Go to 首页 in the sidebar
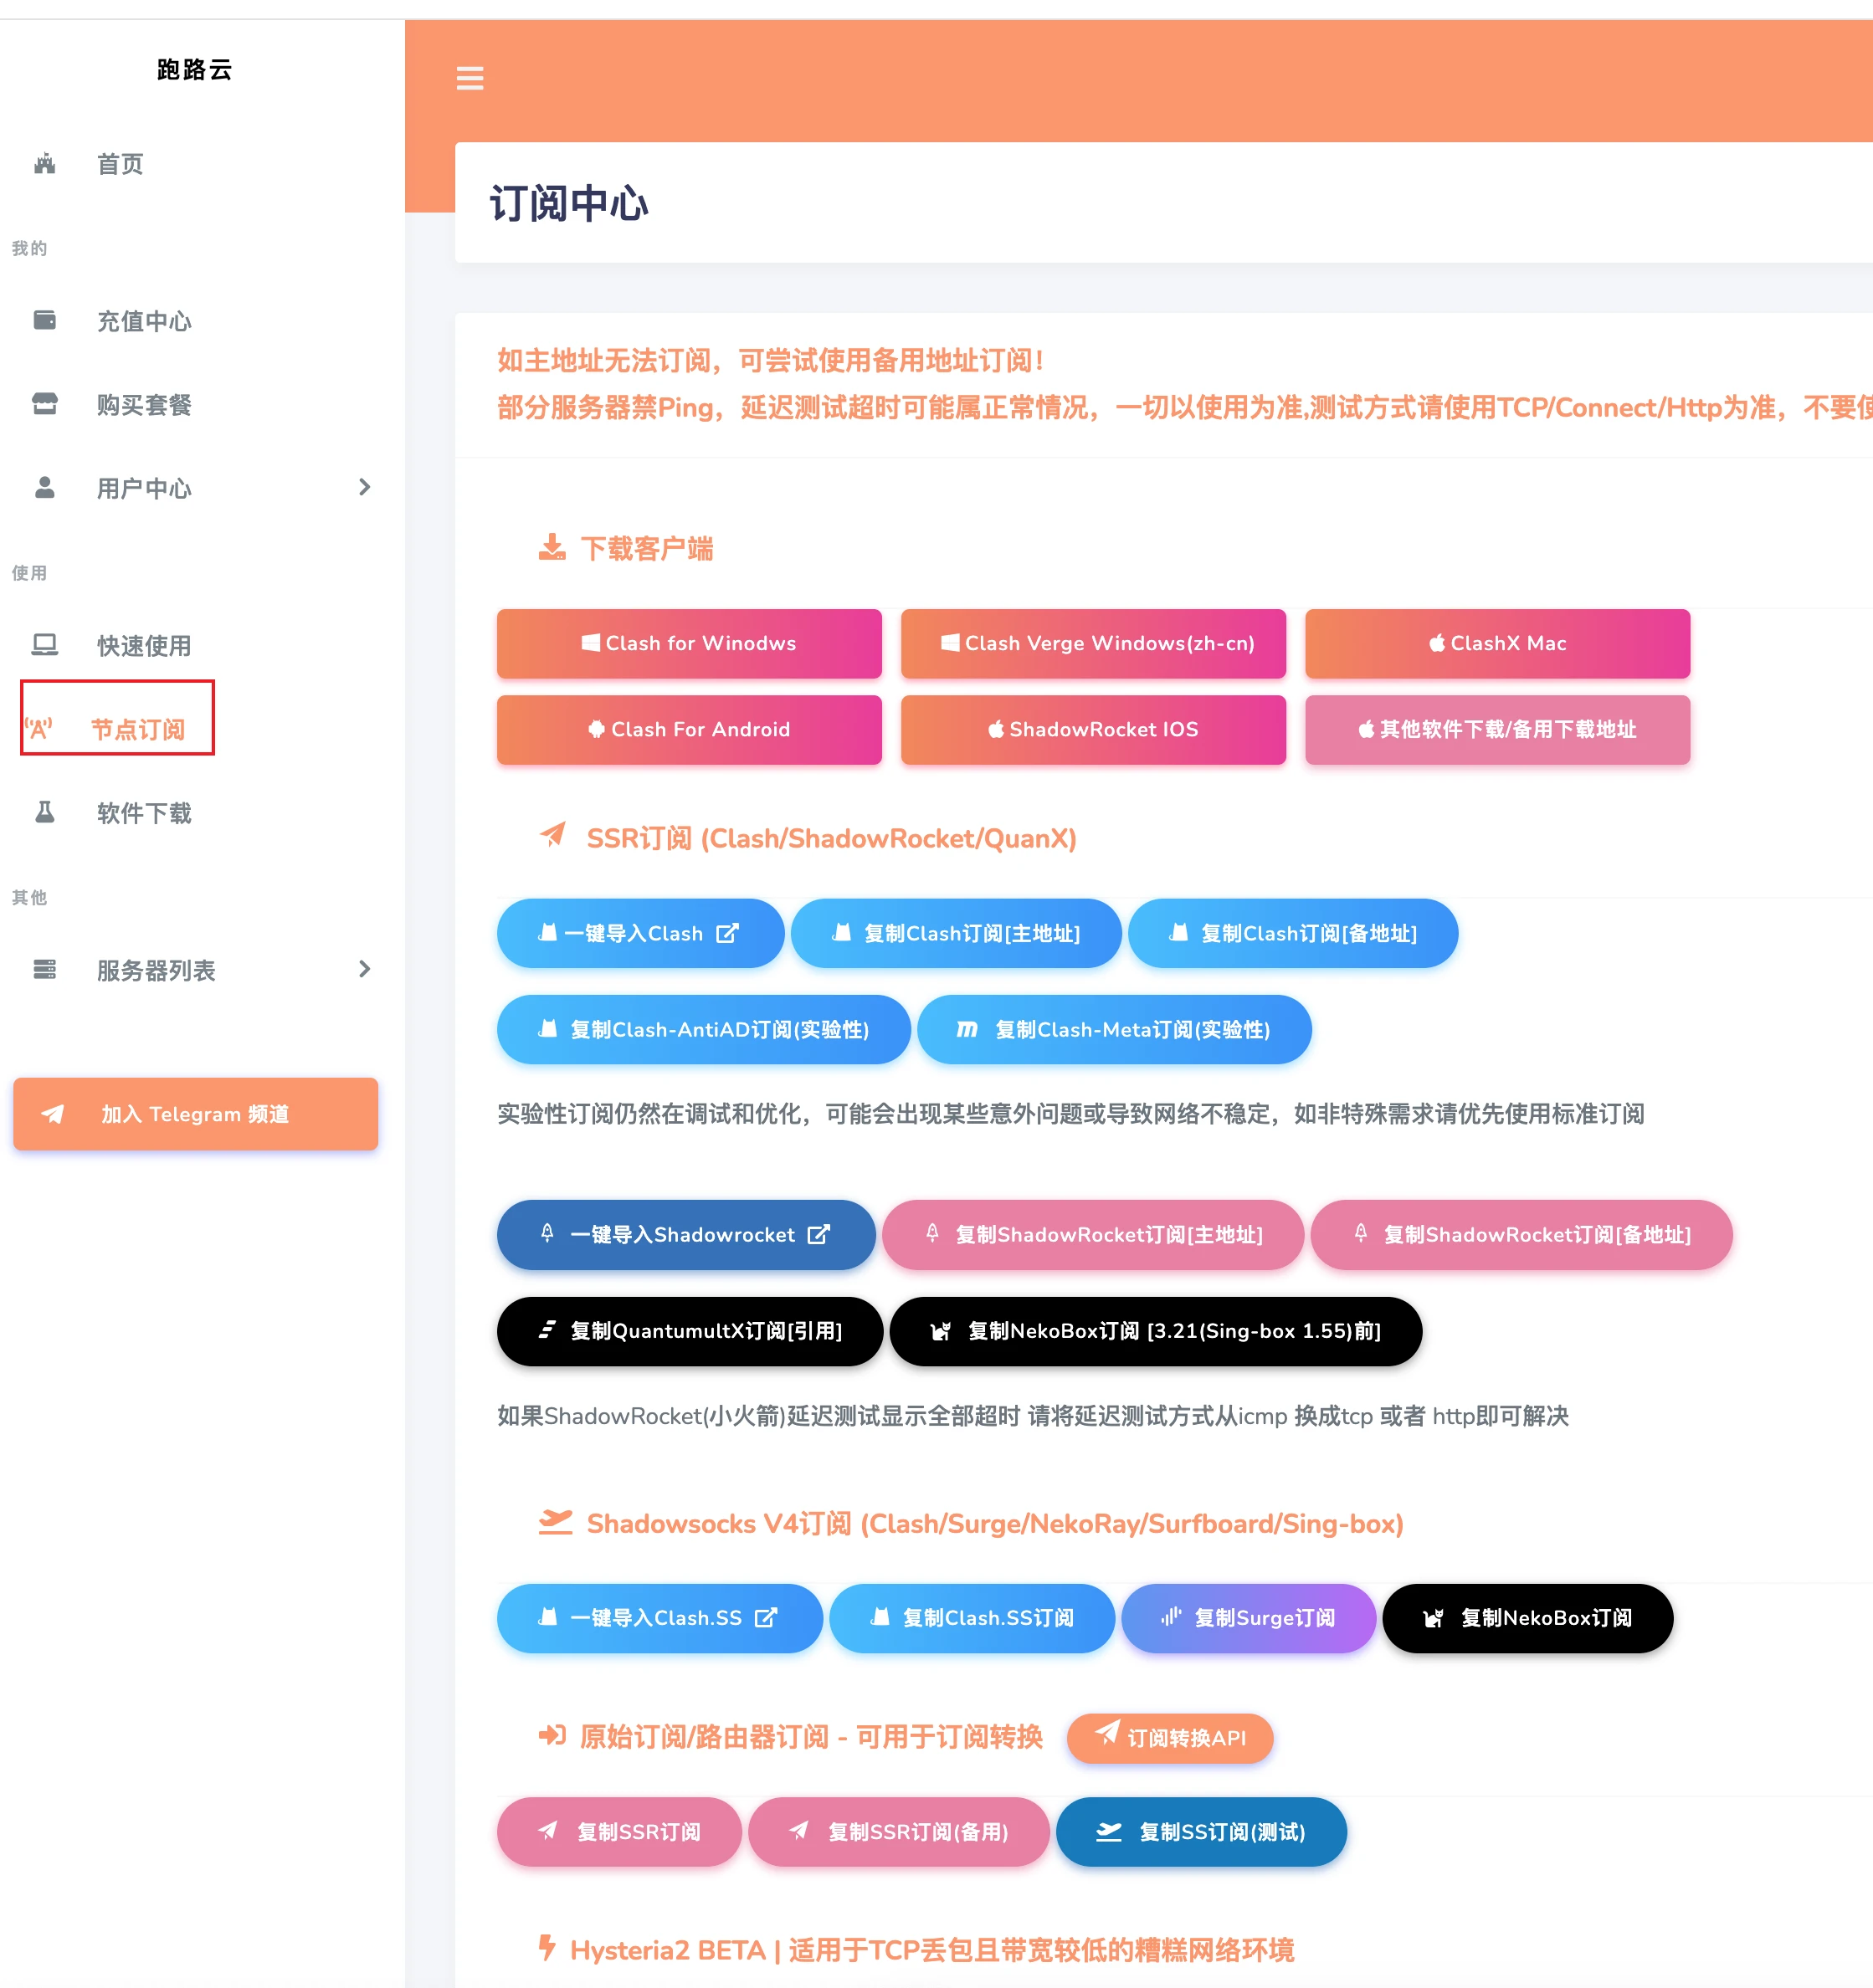 pyautogui.click(x=120, y=164)
